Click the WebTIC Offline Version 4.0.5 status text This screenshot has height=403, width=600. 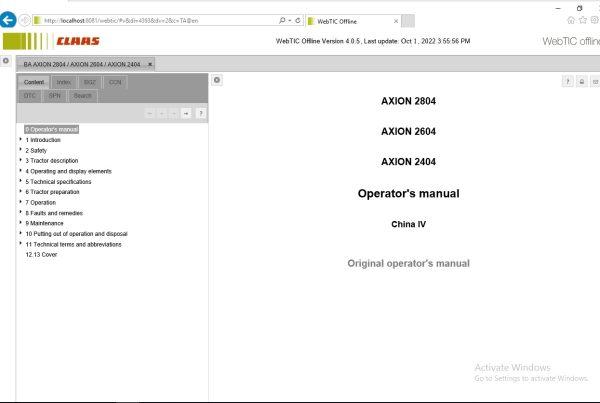(x=373, y=41)
